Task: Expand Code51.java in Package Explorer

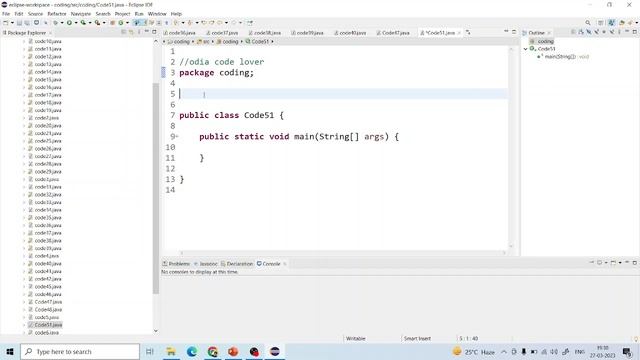Action: point(24,325)
